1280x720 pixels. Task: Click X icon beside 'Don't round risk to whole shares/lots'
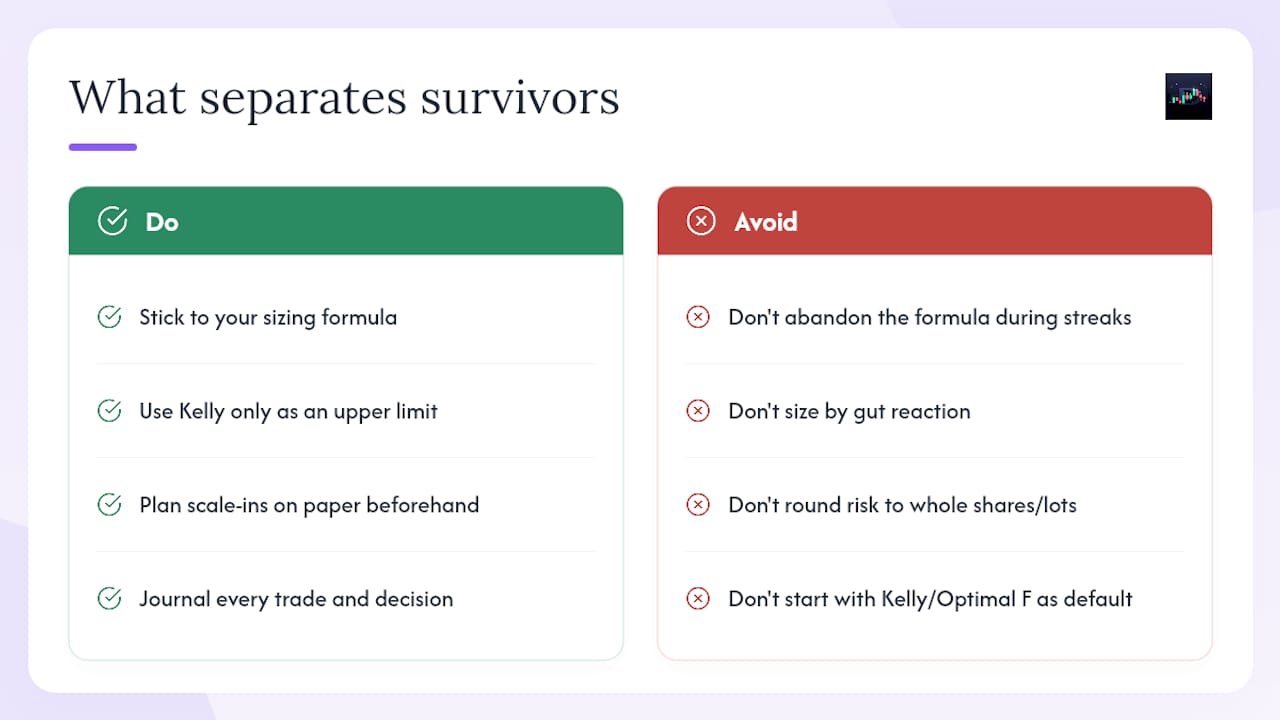(698, 505)
